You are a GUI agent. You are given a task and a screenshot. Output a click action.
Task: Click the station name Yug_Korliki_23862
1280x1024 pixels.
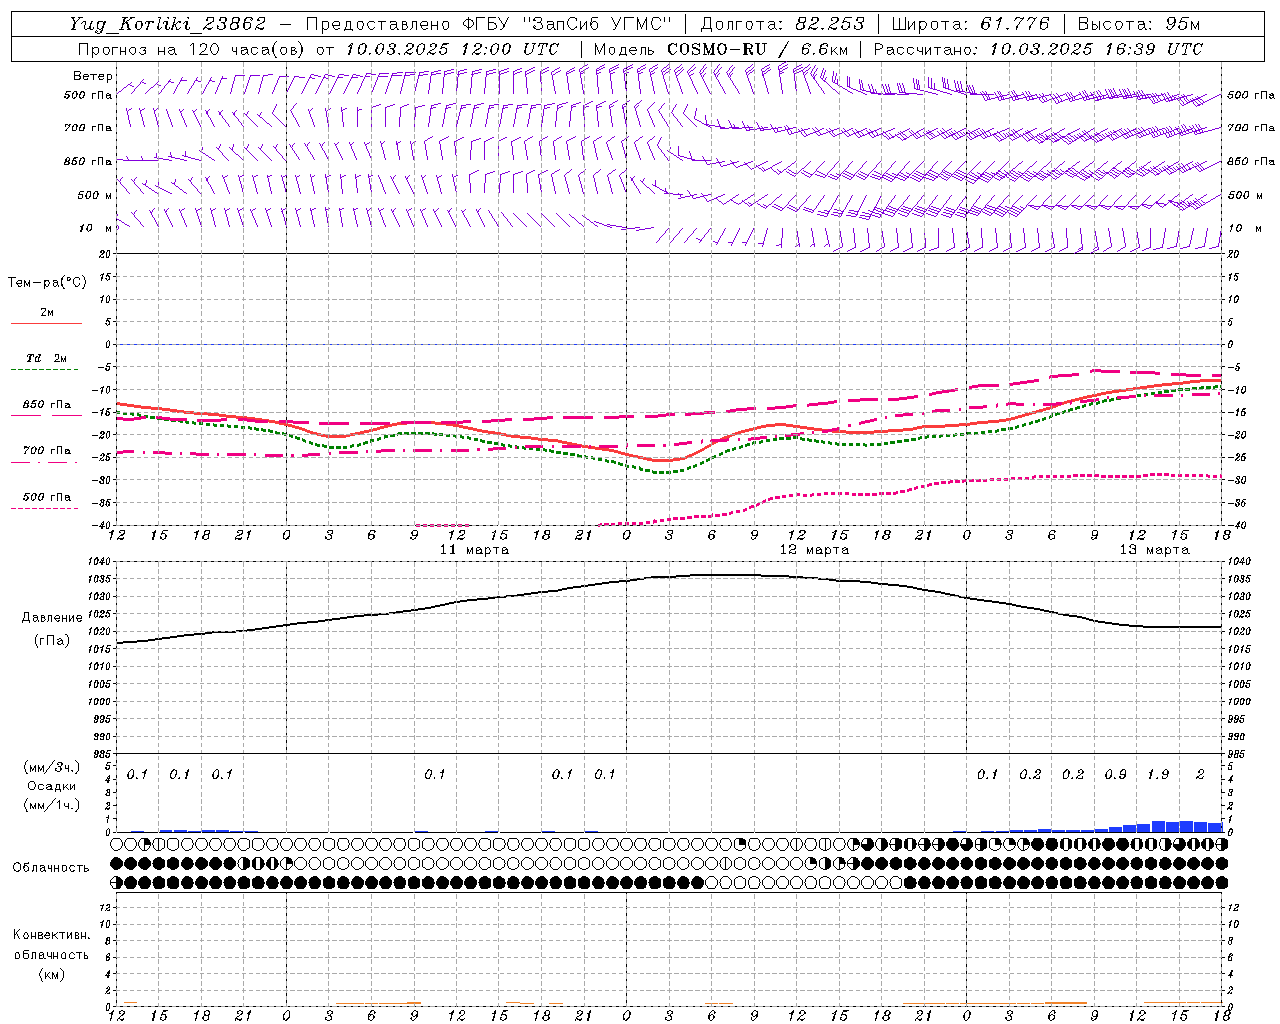click(x=167, y=24)
